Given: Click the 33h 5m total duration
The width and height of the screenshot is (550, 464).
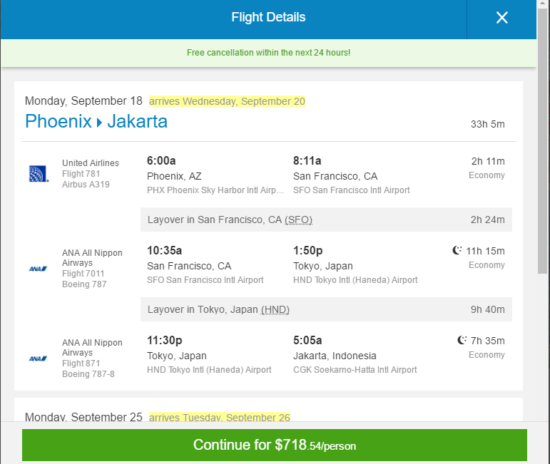Looking at the screenshot, I should pyautogui.click(x=488, y=124).
